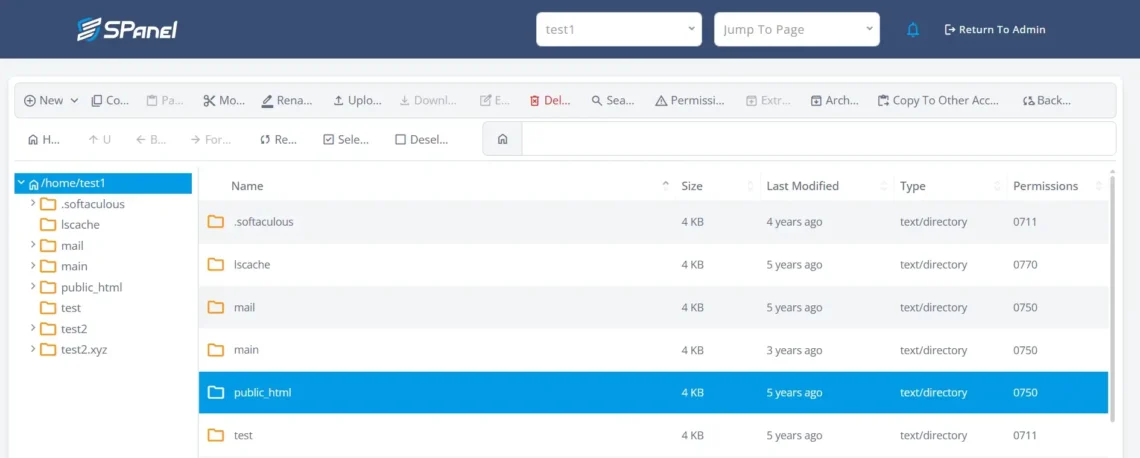Click the Backup toolbar button
Viewport: 1140px width, 458px height.
click(1046, 100)
